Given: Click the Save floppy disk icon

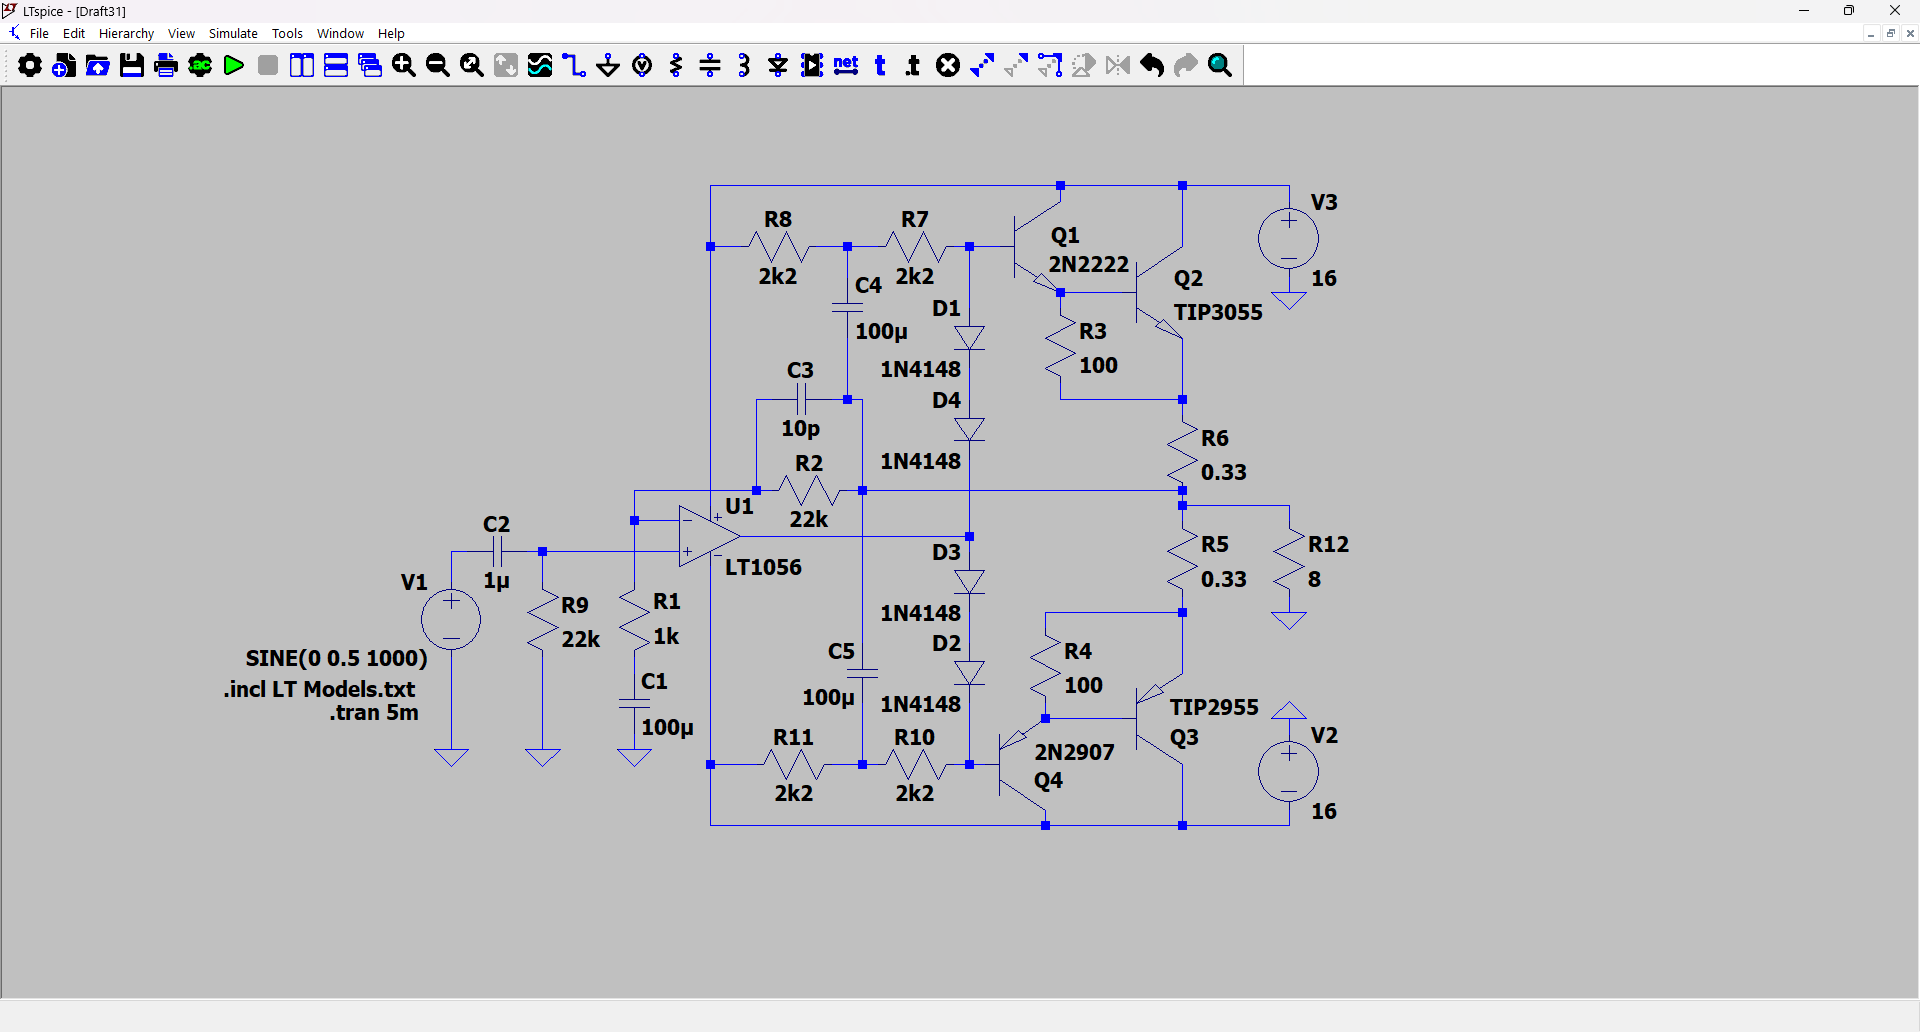Looking at the screenshot, I should 132,66.
